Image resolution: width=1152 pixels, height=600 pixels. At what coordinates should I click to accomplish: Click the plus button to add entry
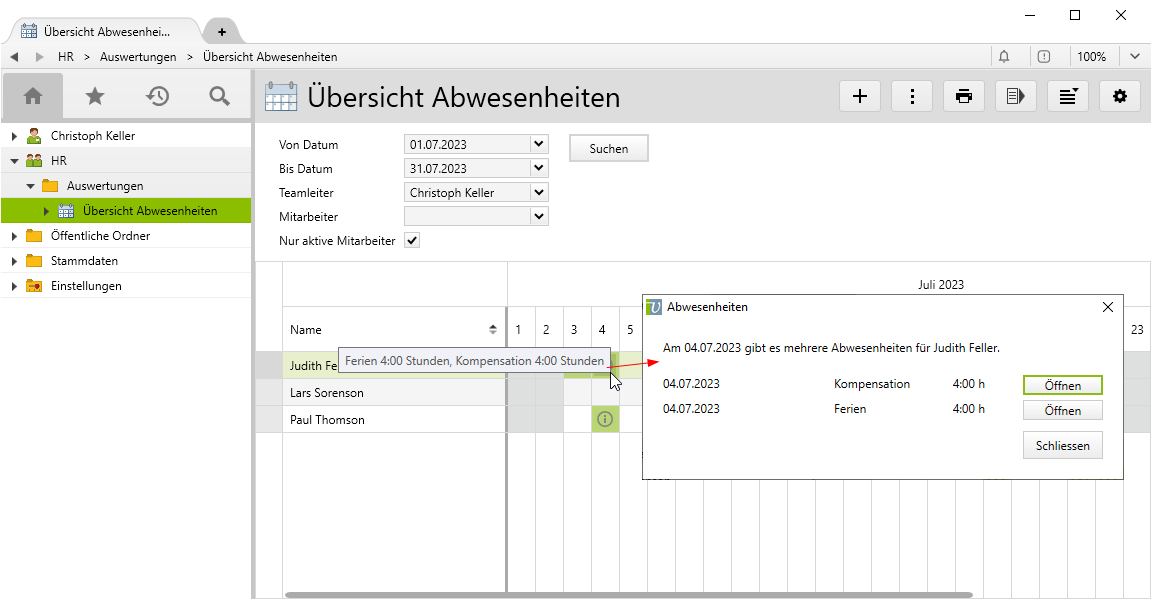(859, 96)
